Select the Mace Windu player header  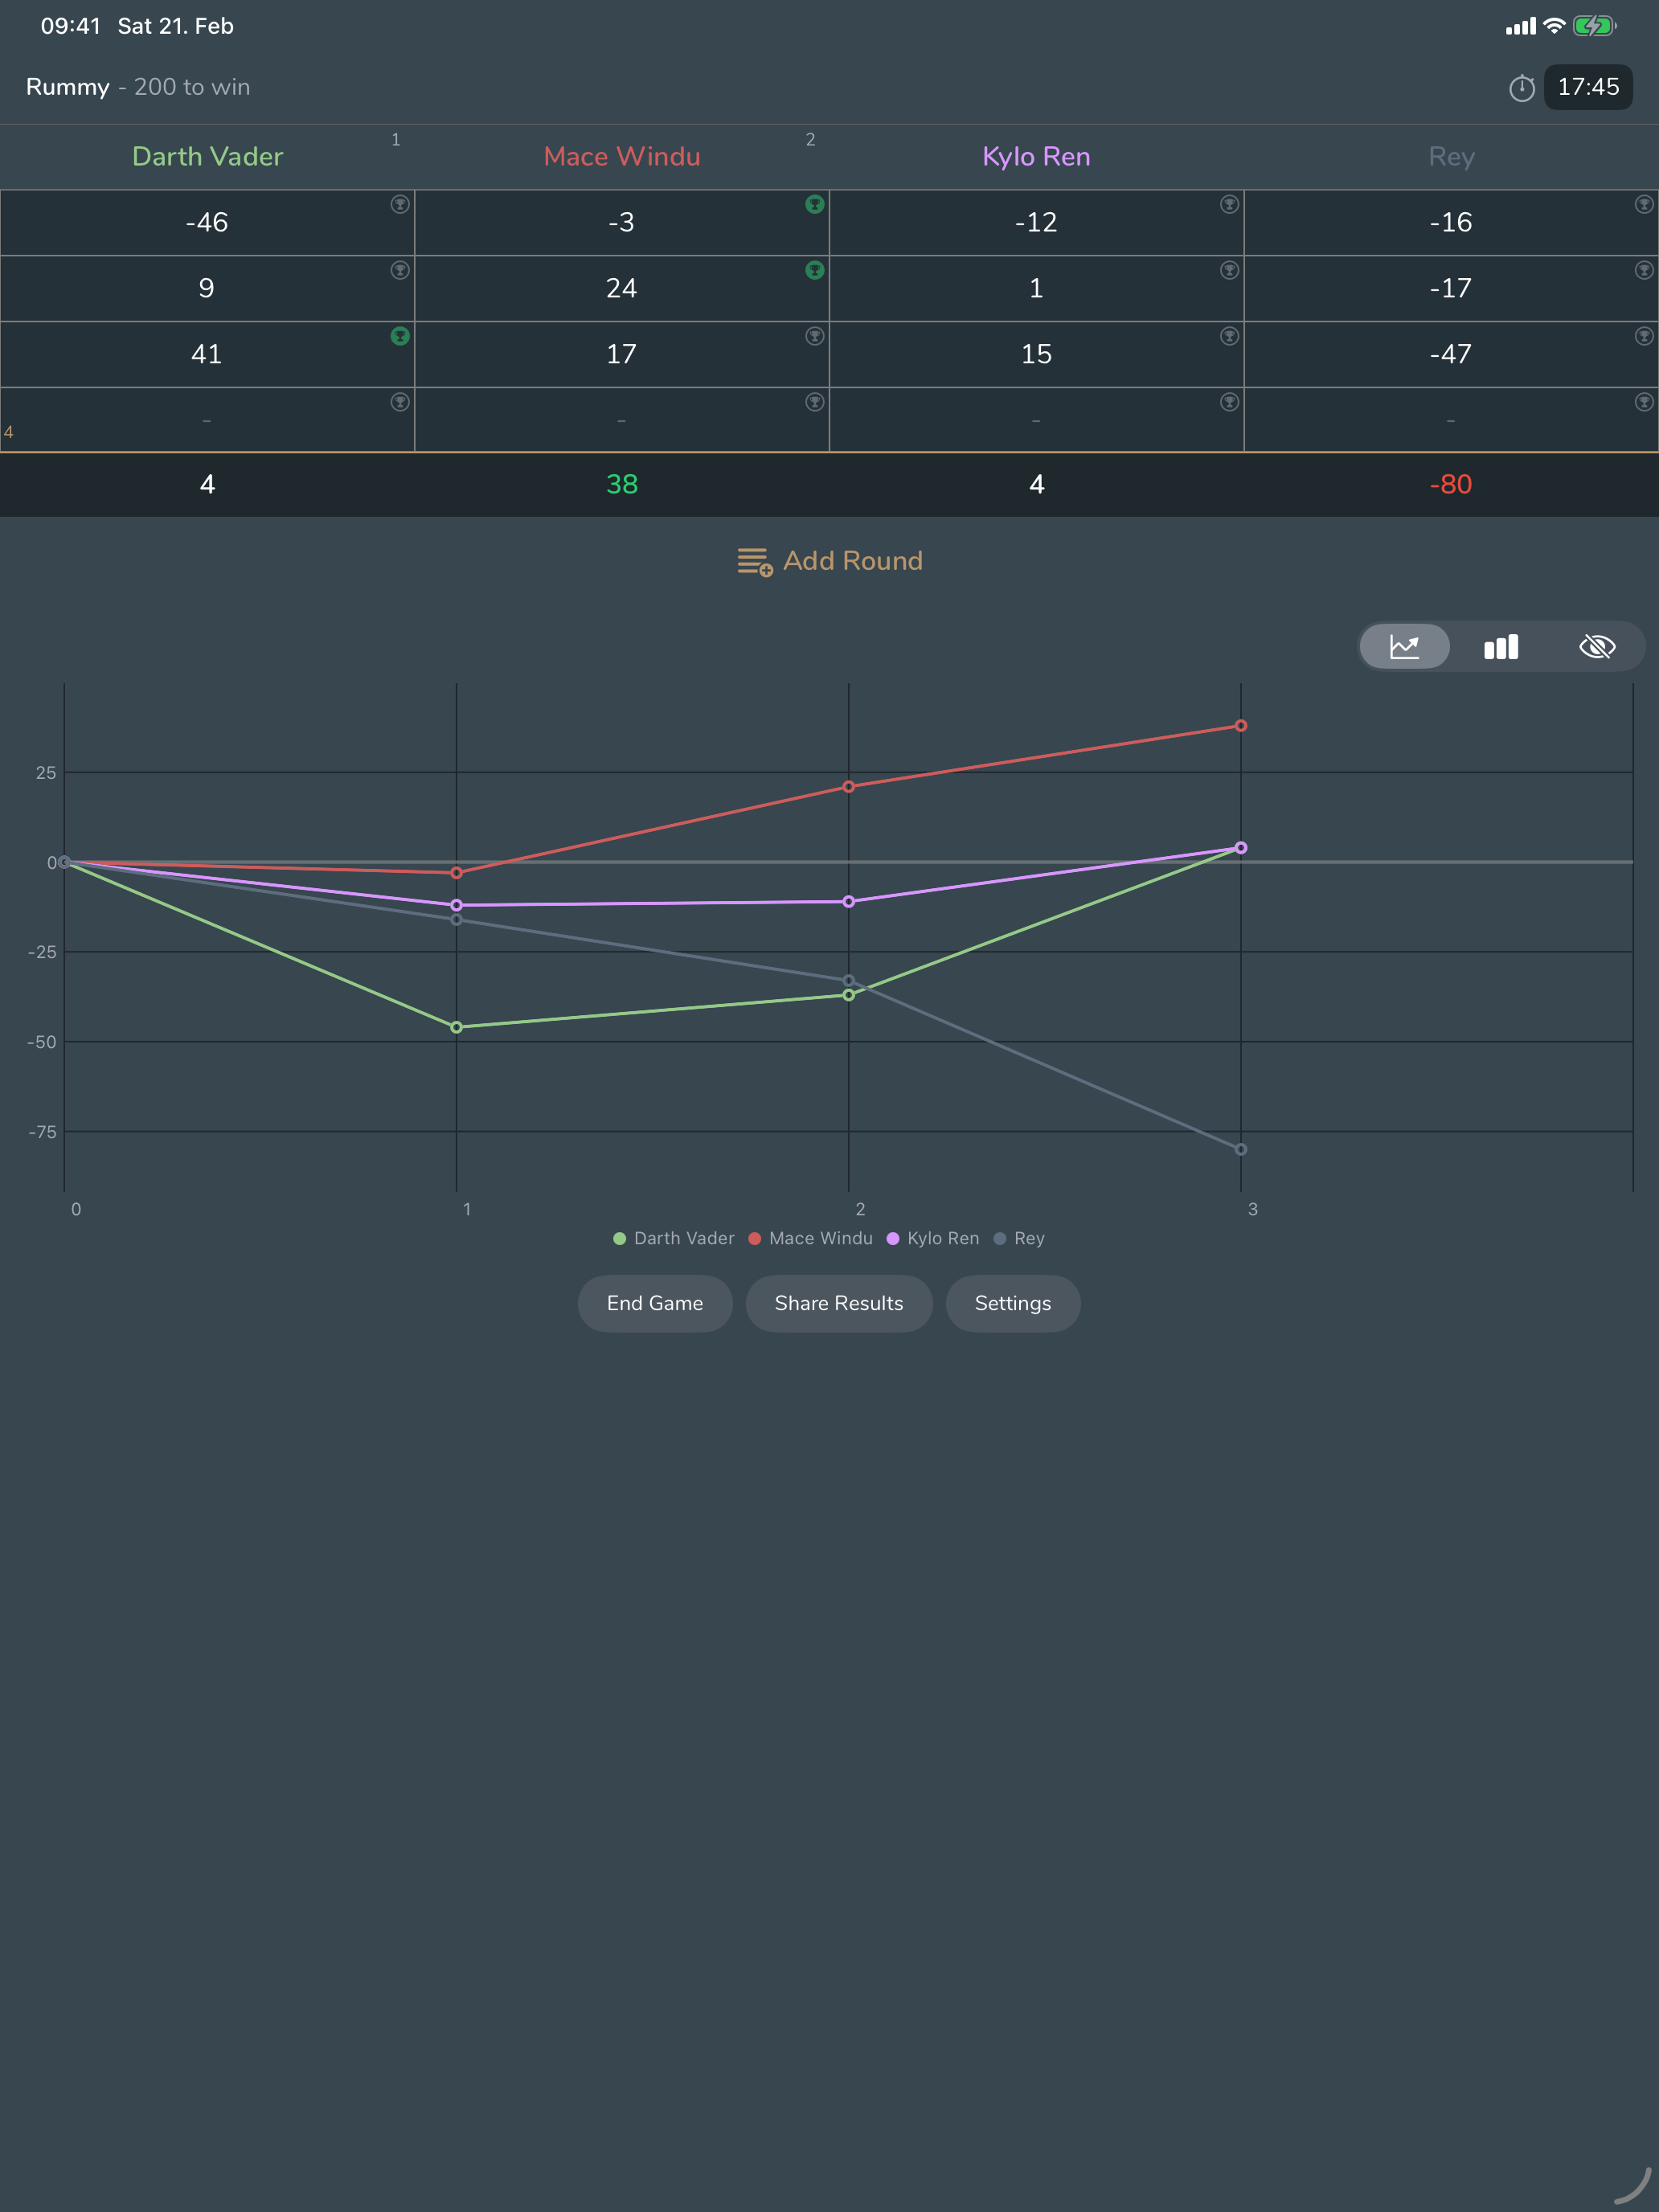tap(621, 157)
